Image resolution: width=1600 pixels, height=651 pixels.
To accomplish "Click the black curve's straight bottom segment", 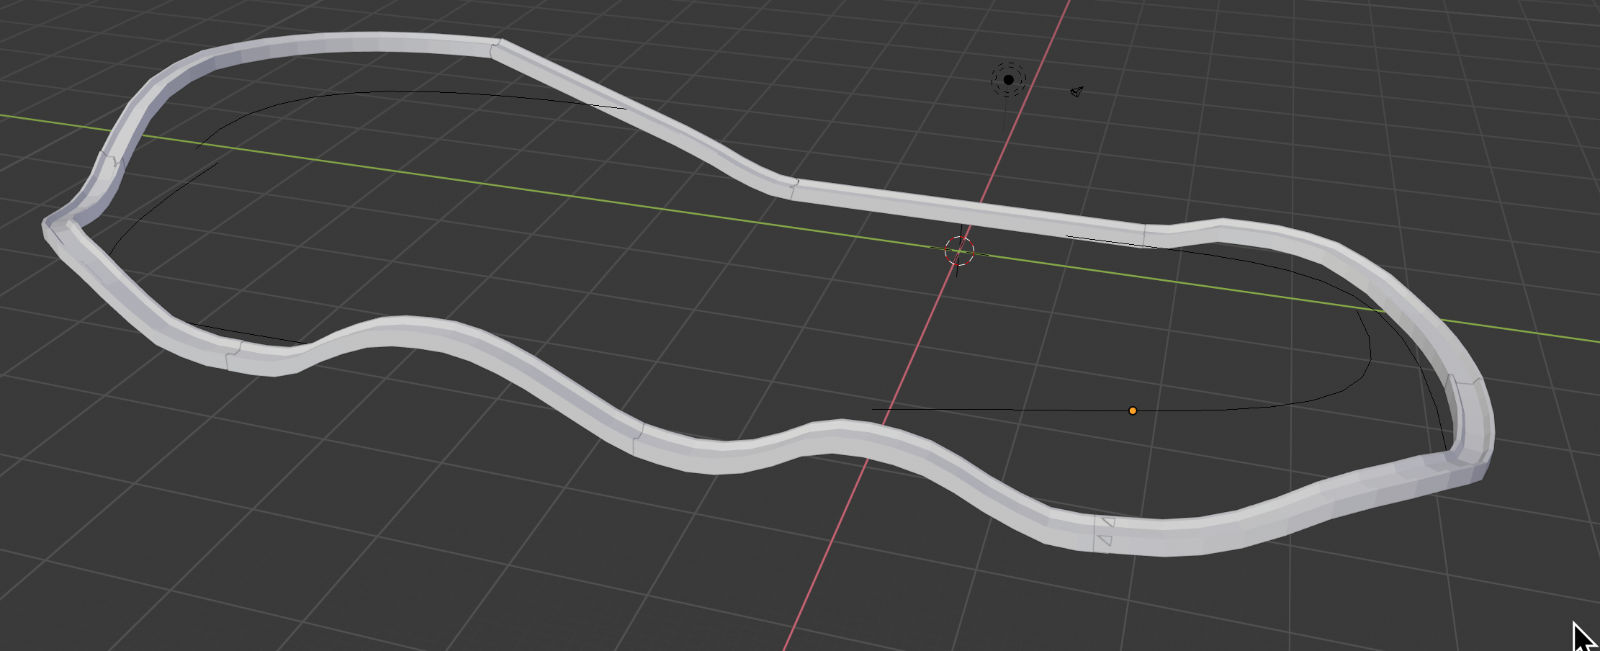I will [x=1000, y=409].
